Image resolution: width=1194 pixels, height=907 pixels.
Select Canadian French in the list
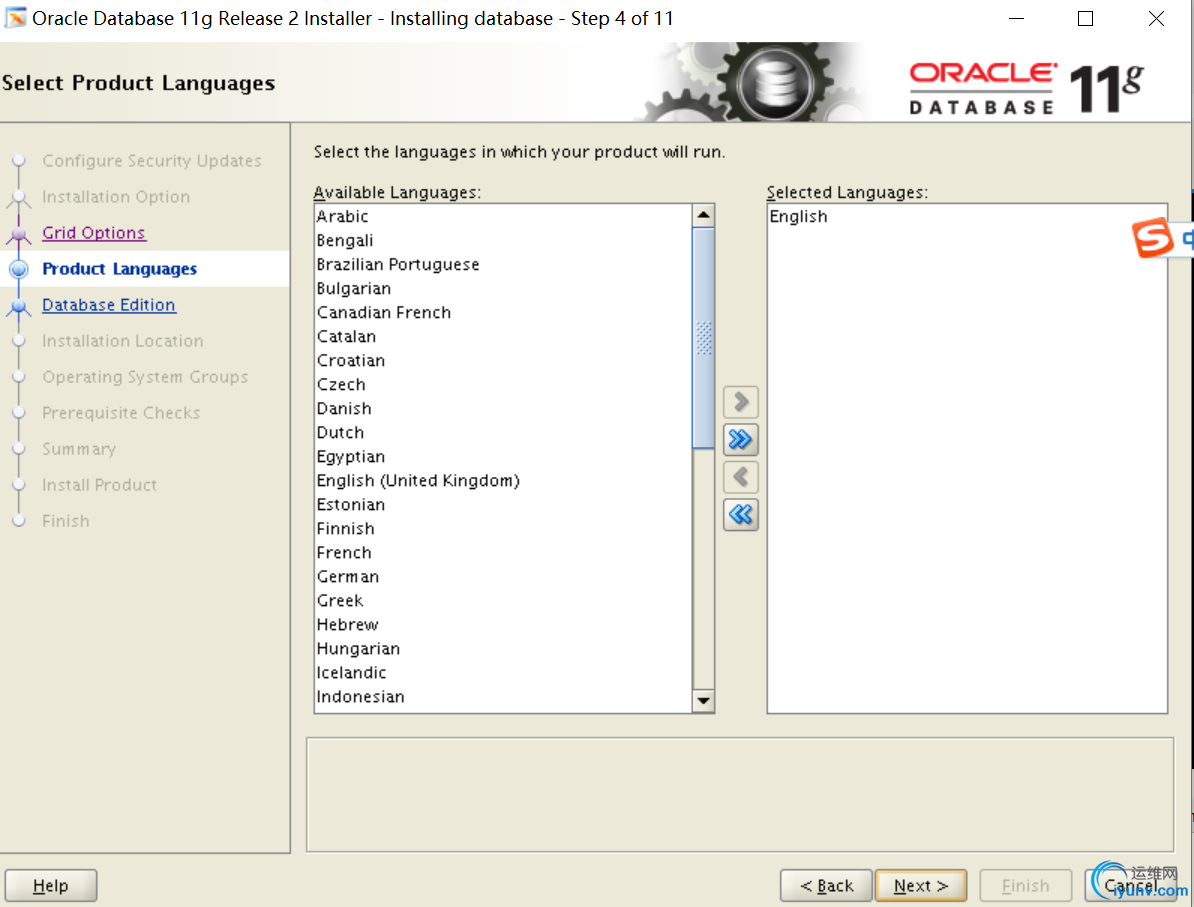tap(503, 312)
